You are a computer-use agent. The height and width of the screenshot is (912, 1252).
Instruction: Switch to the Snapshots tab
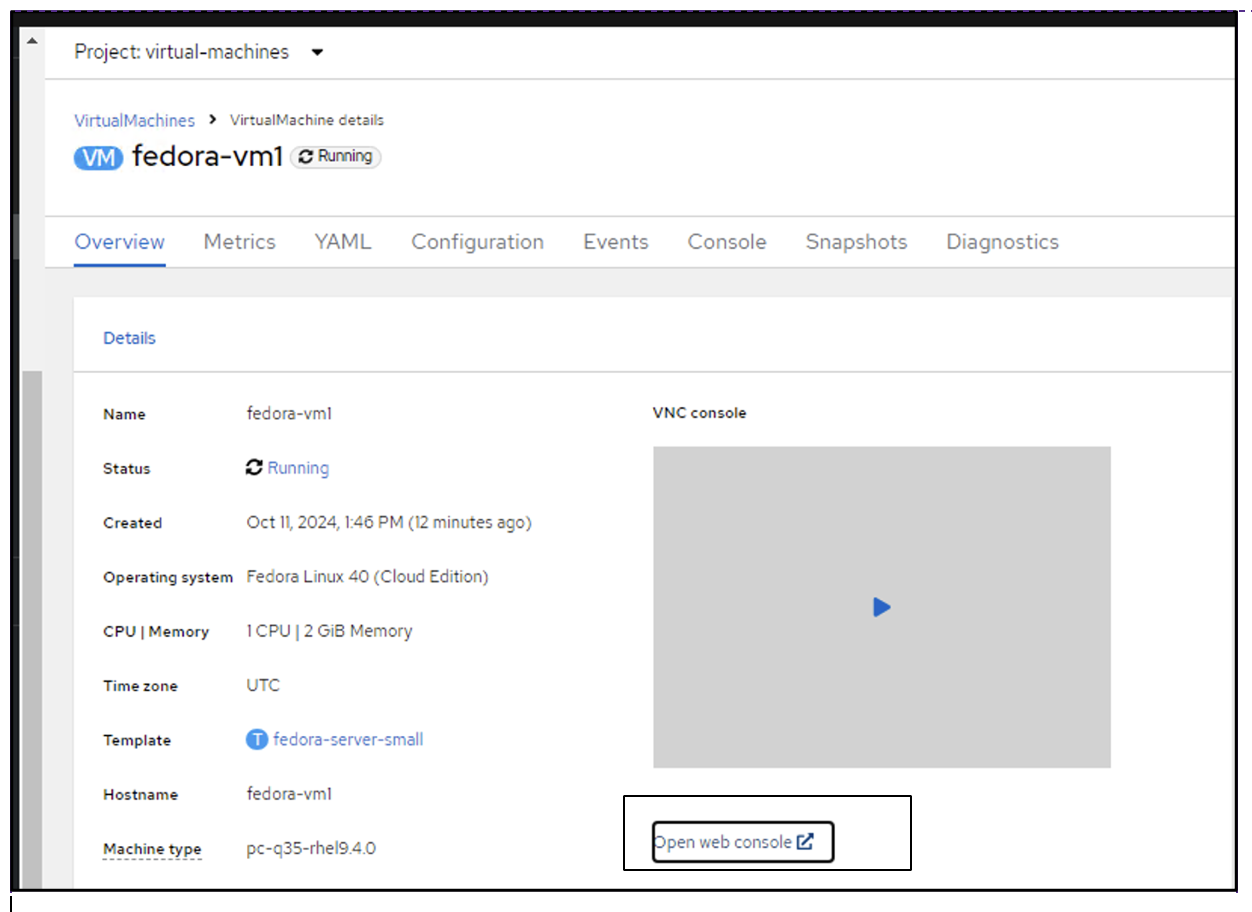coord(856,241)
